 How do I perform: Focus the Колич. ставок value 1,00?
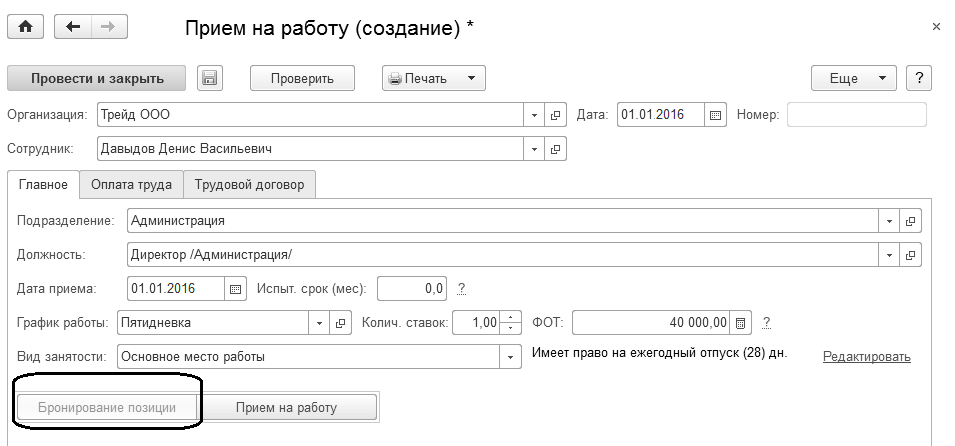(477, 324)
